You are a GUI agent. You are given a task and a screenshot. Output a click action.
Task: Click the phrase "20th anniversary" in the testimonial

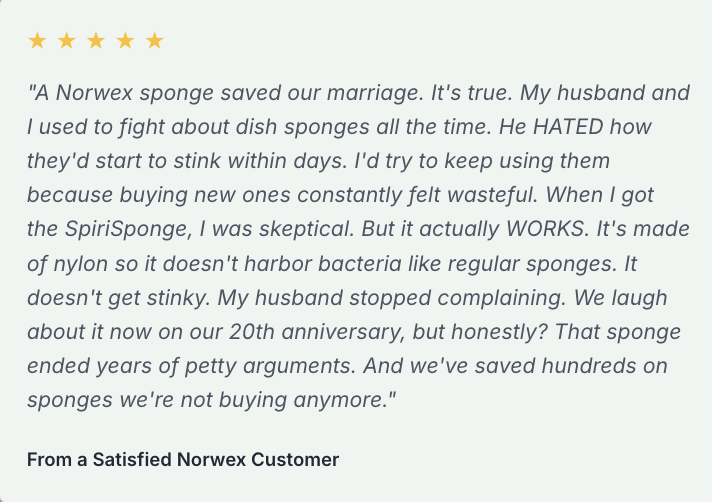point(315,331)
